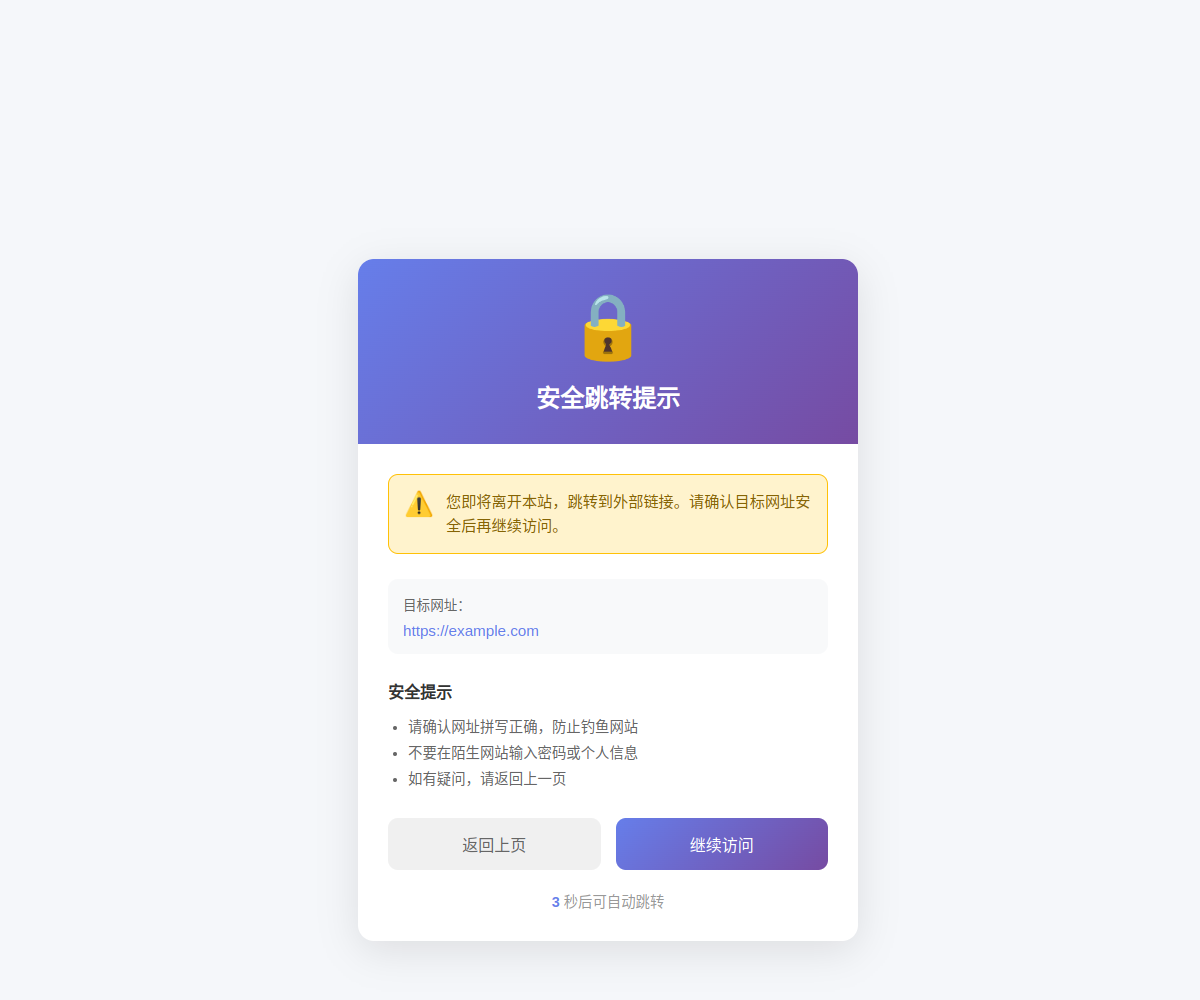Click the bullet before the third safety tip
This screenshot has height=1000, width=1200.
tap(395, 780)
